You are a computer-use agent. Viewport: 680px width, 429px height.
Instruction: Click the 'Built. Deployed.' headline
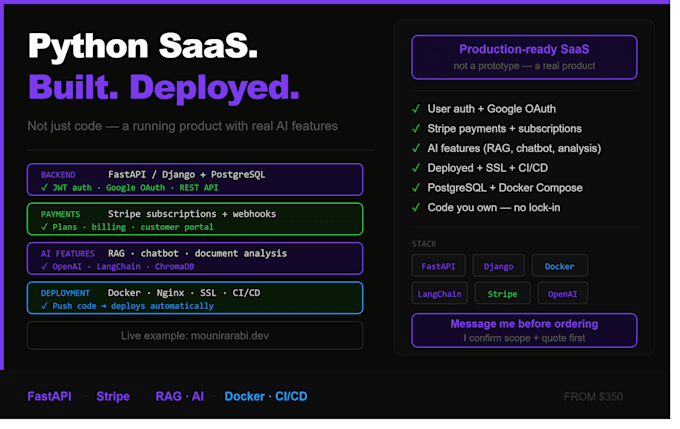(164, 88)
